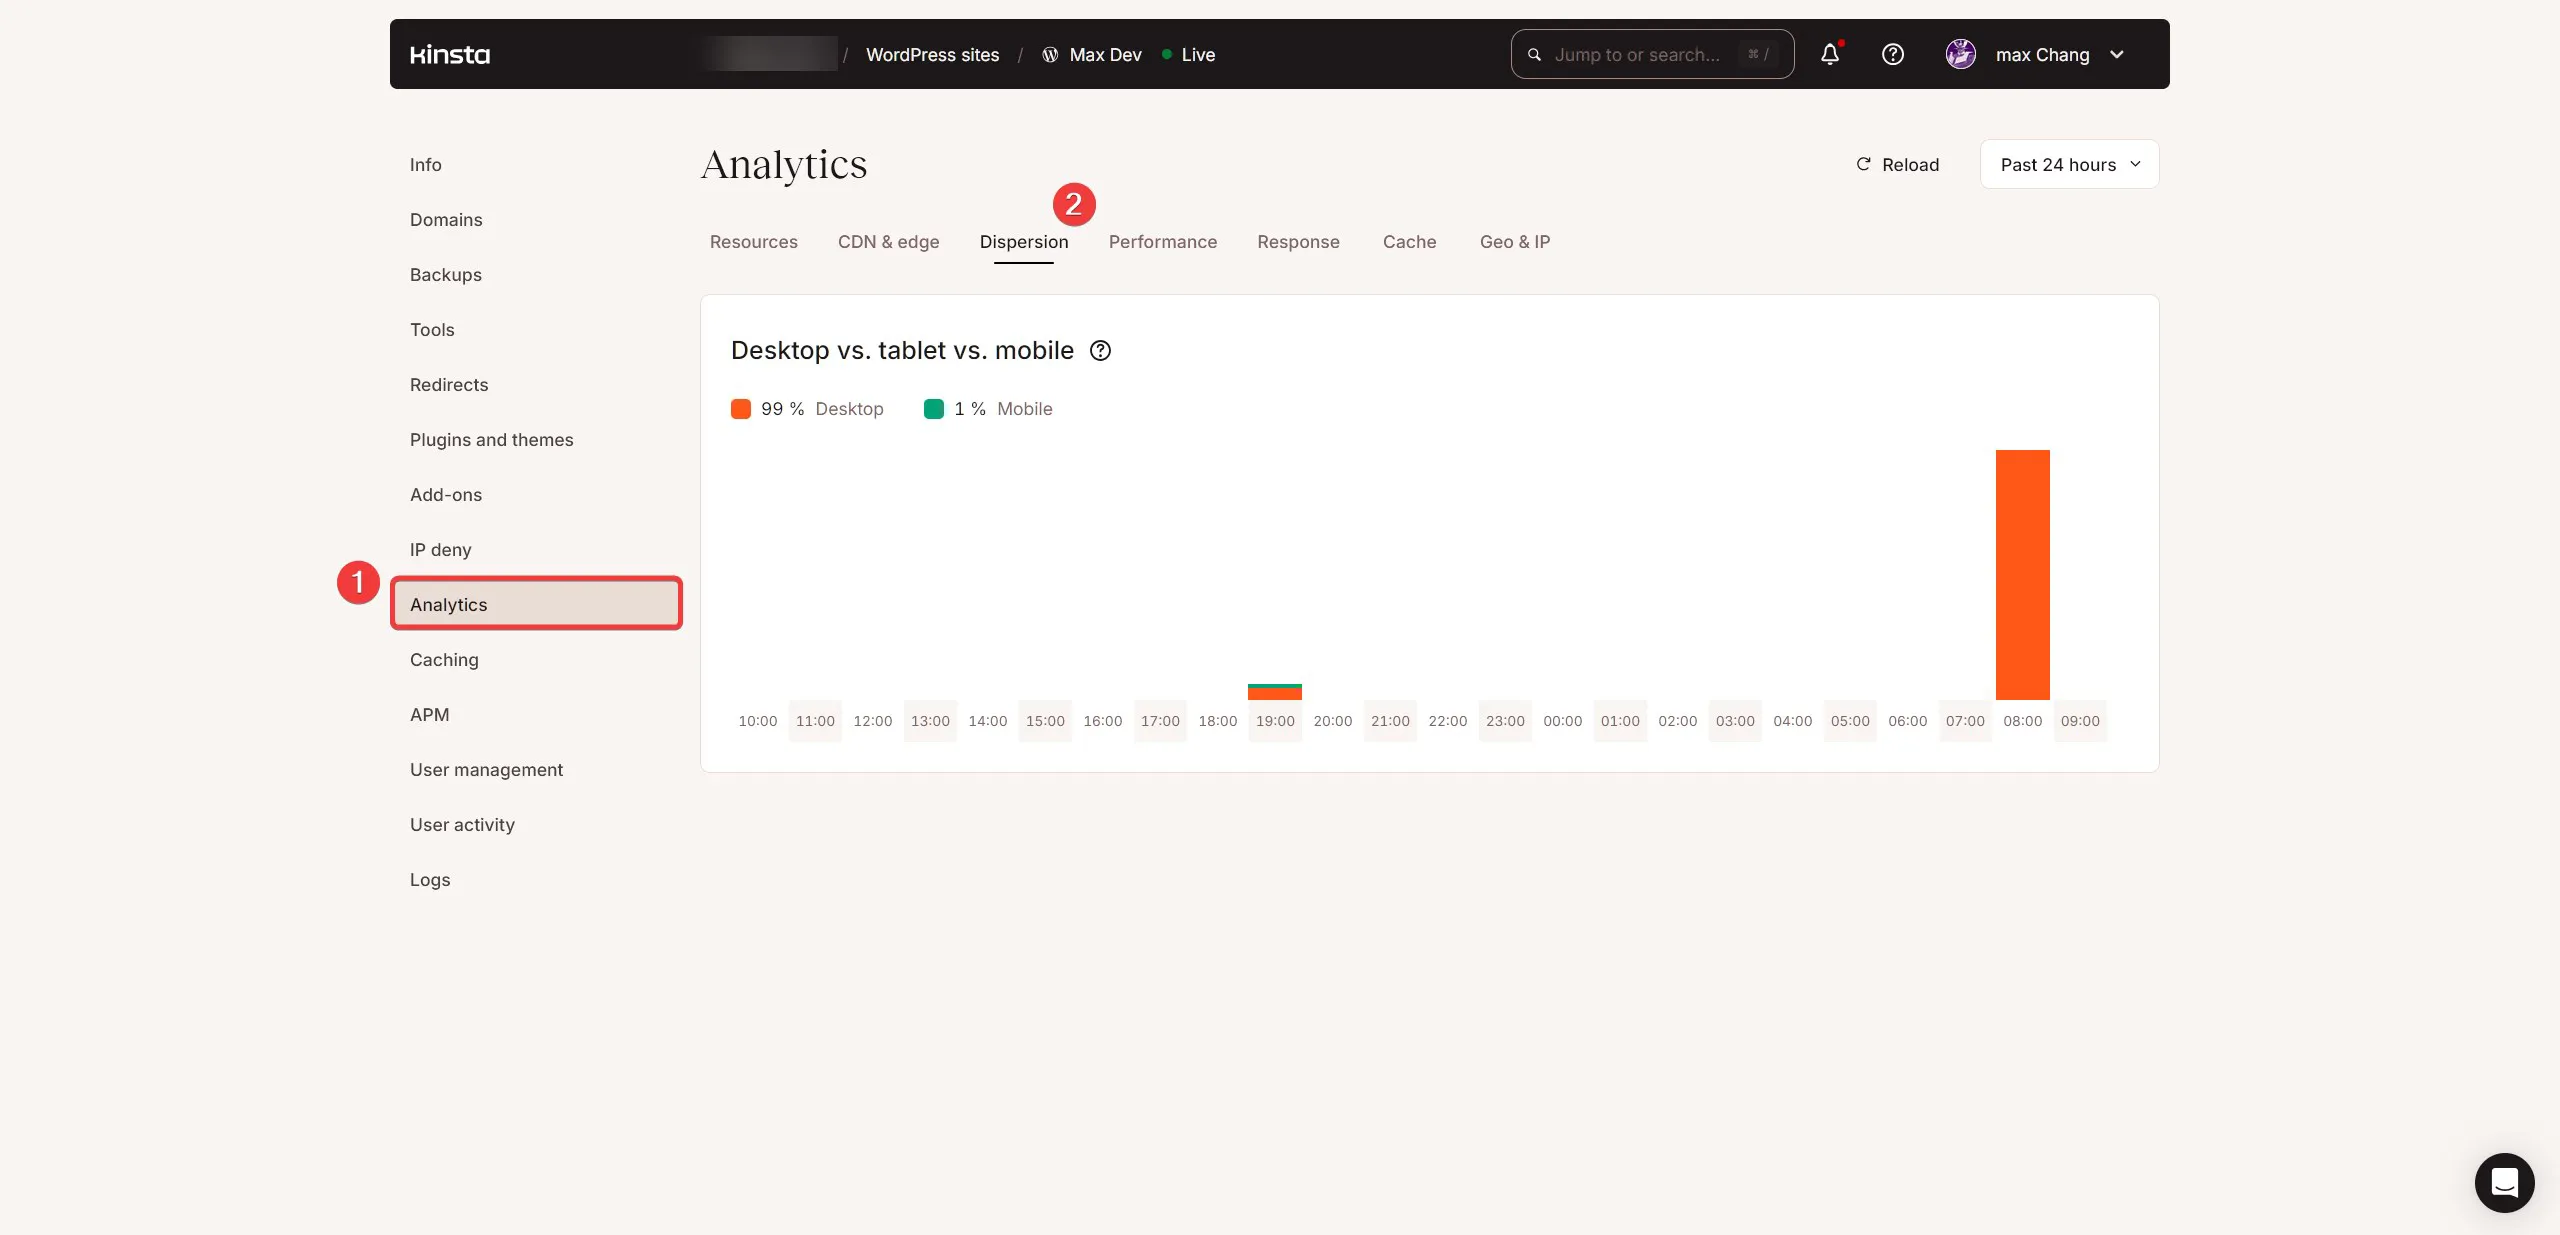
Task: Open the Past 24 hours dropdown
Action: pyautogui.click(x=2069, y=164)
